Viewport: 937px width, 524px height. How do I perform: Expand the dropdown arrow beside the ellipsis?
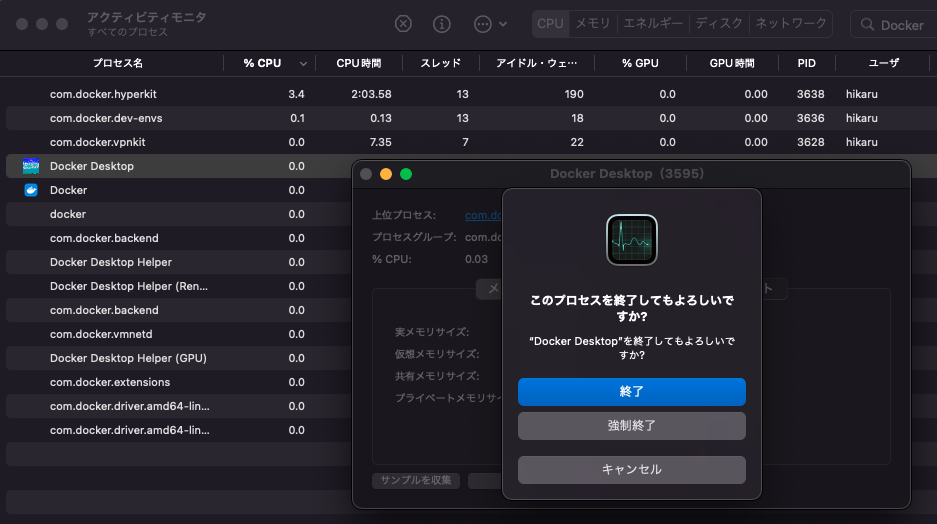tap(503, 24)
